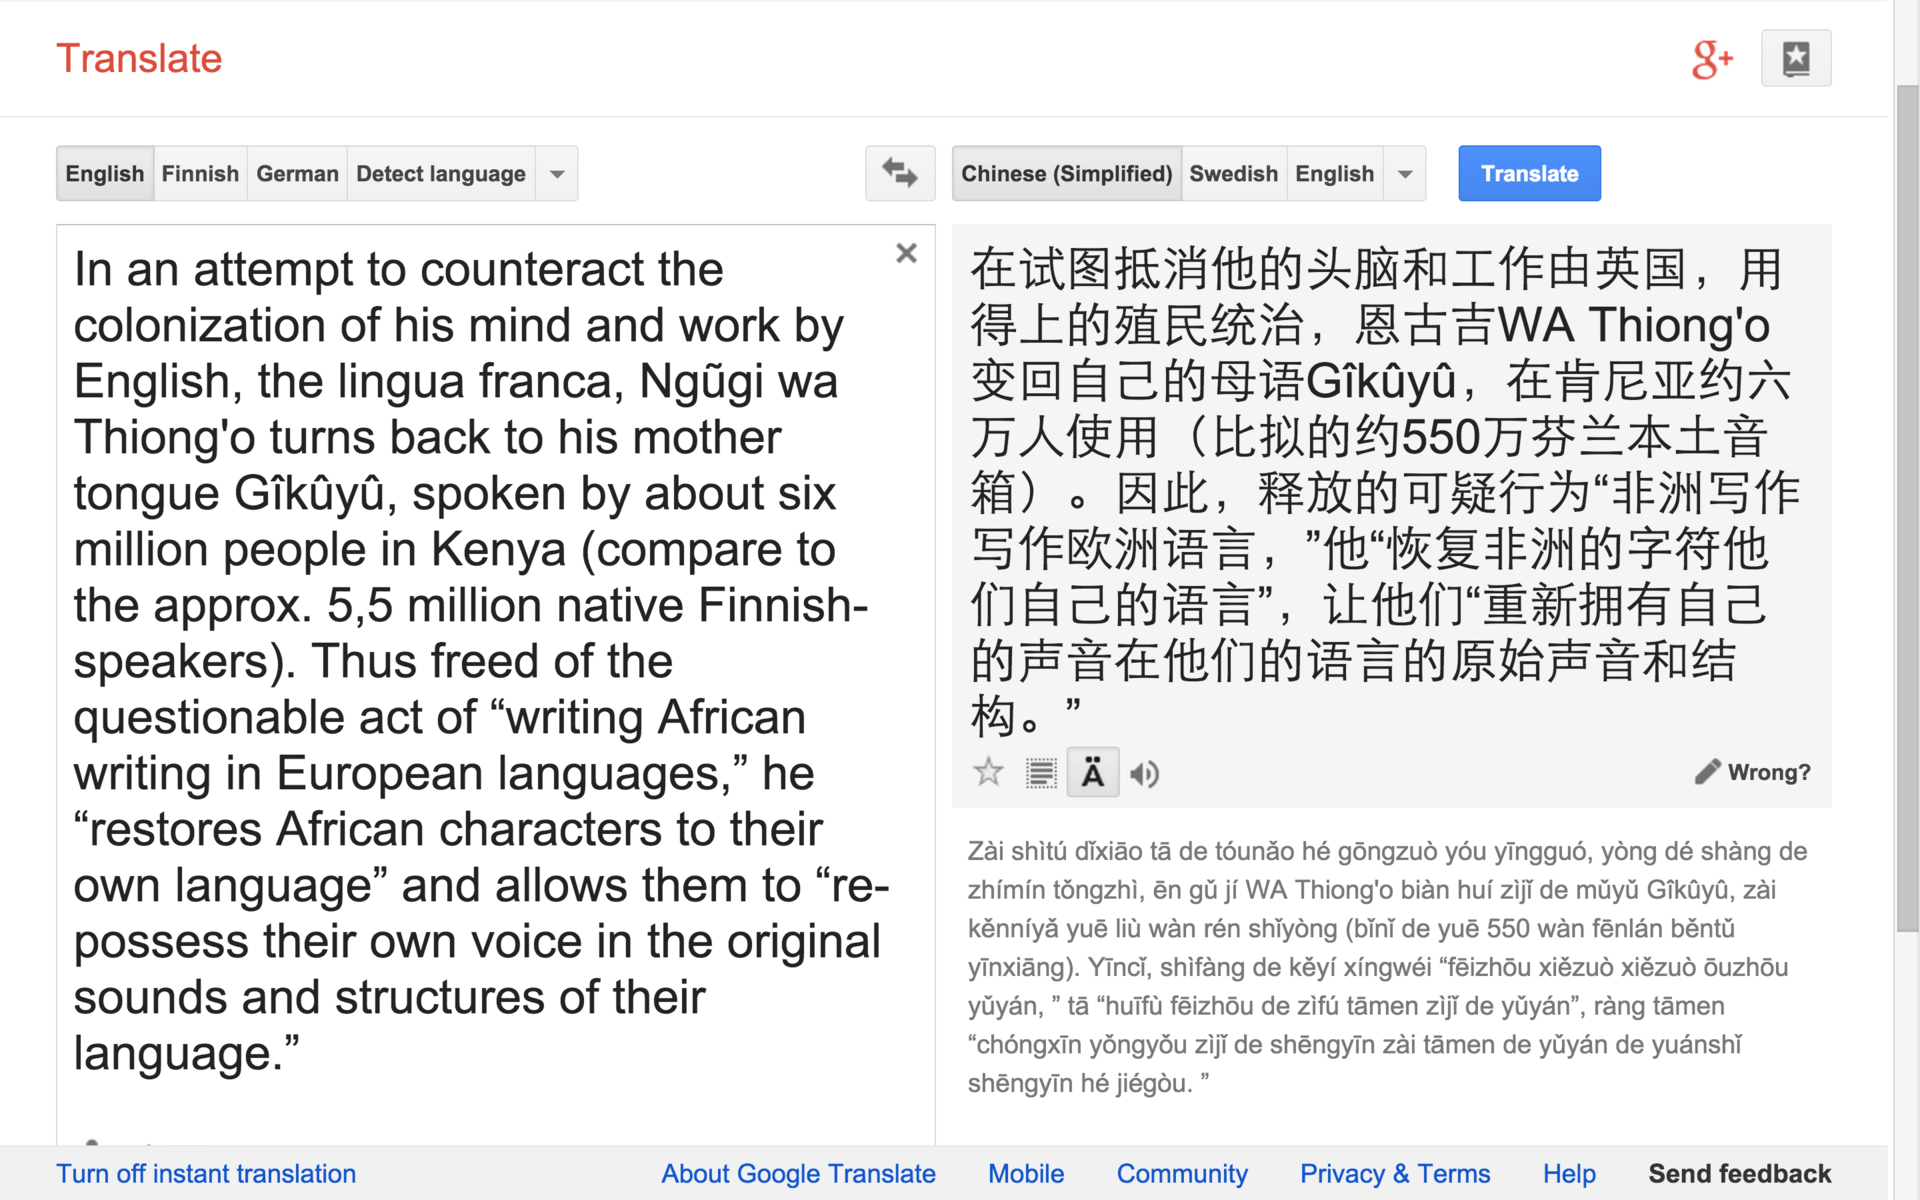Listen to the translation via the speaker icon
The width and height of the screenshot is (1920, 1200).
click(x=1144, y=773)
